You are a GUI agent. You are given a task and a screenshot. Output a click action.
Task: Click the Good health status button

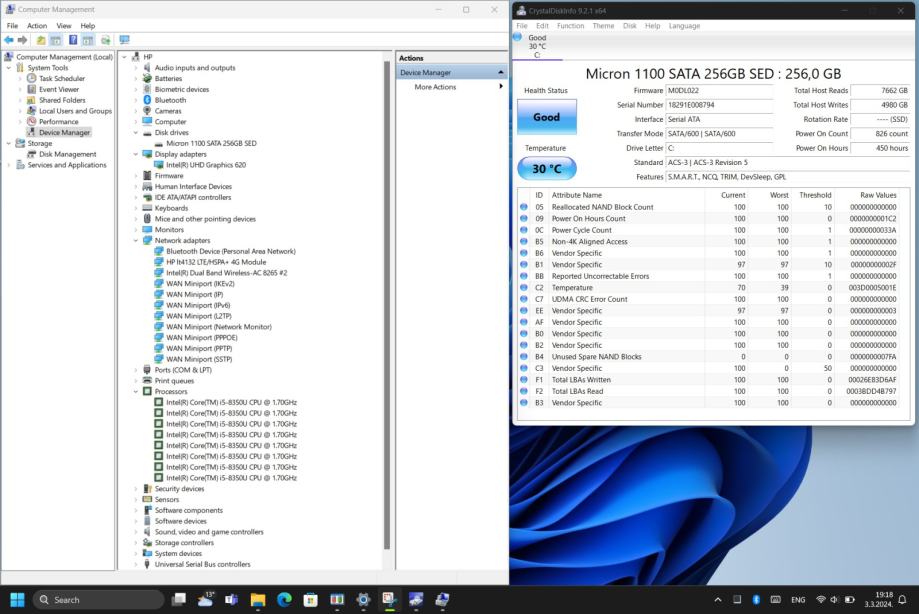point(546,117)
